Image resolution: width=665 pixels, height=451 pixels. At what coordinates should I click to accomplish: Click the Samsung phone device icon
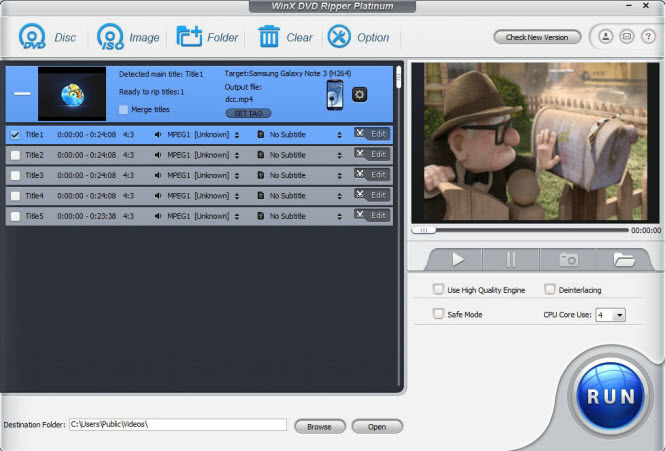click(x=335, y=95)
